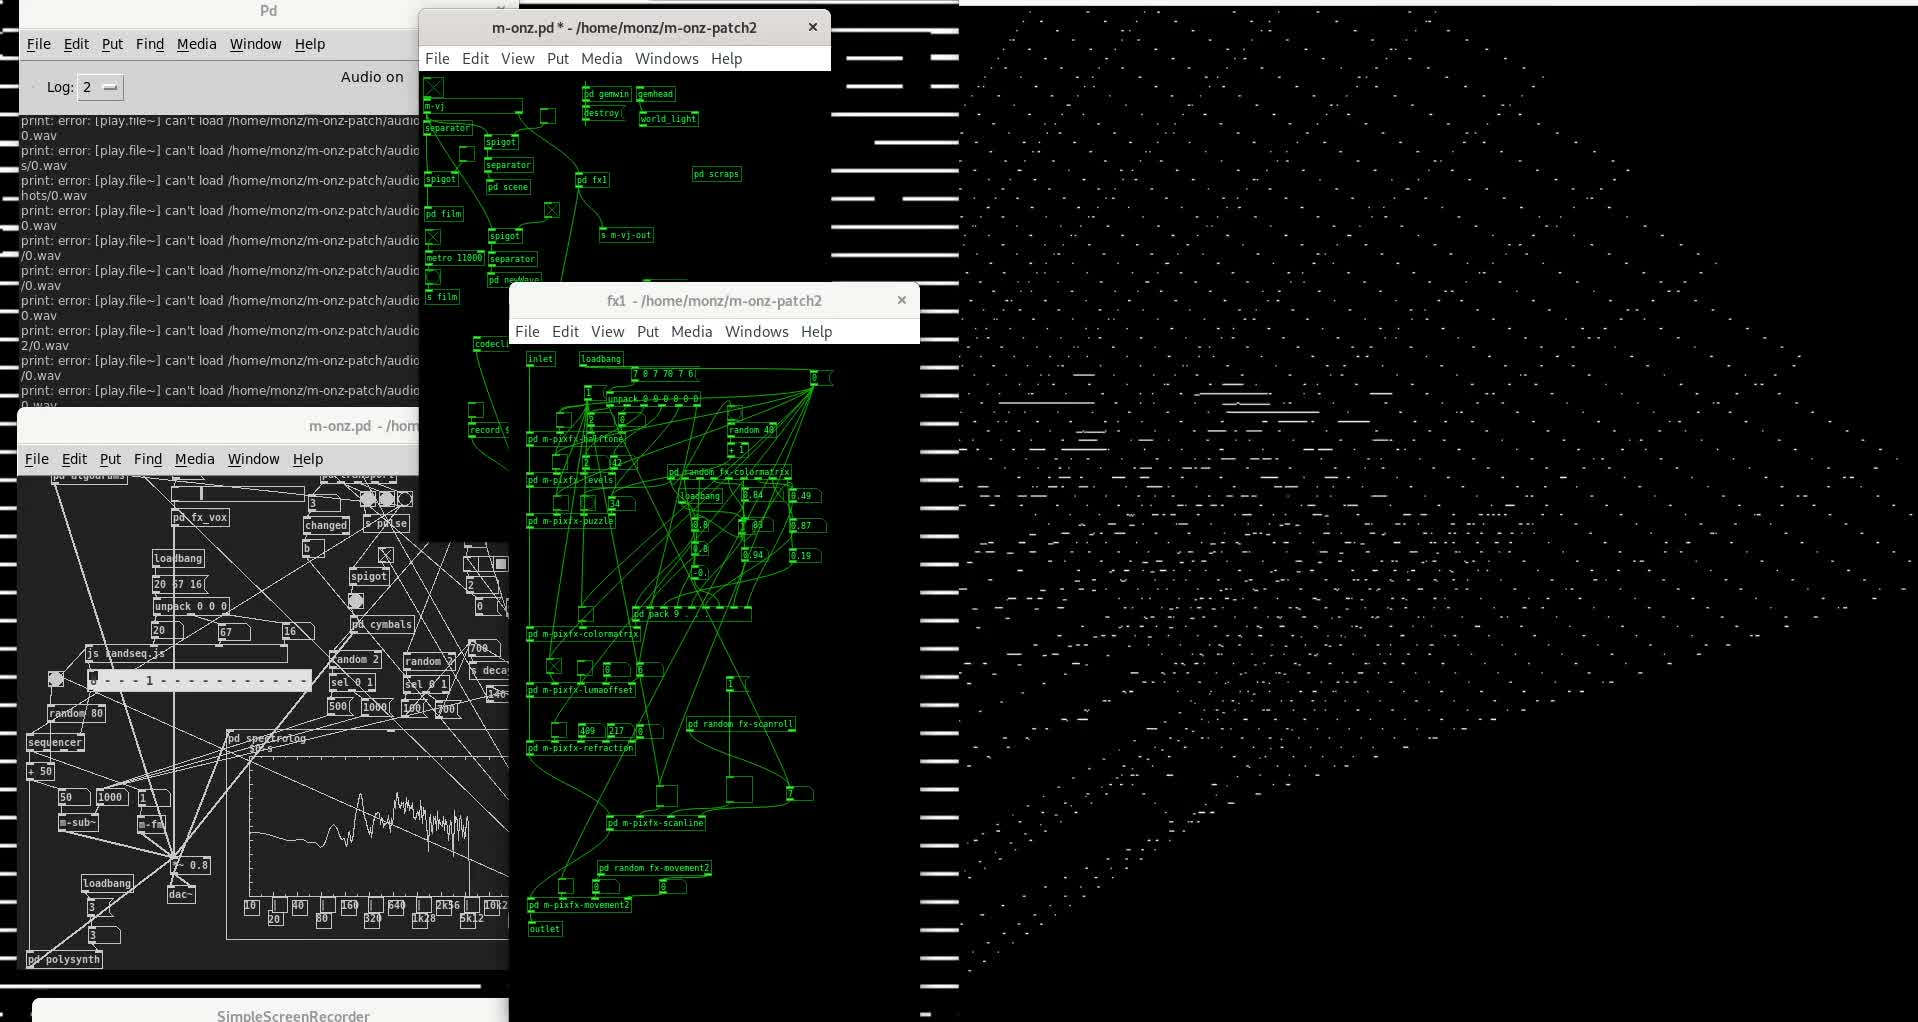Viewport: 1918px width, 1022px height.
Task: Open the Put menu in m-onz.pd front window
Action: tap(558, 59)
